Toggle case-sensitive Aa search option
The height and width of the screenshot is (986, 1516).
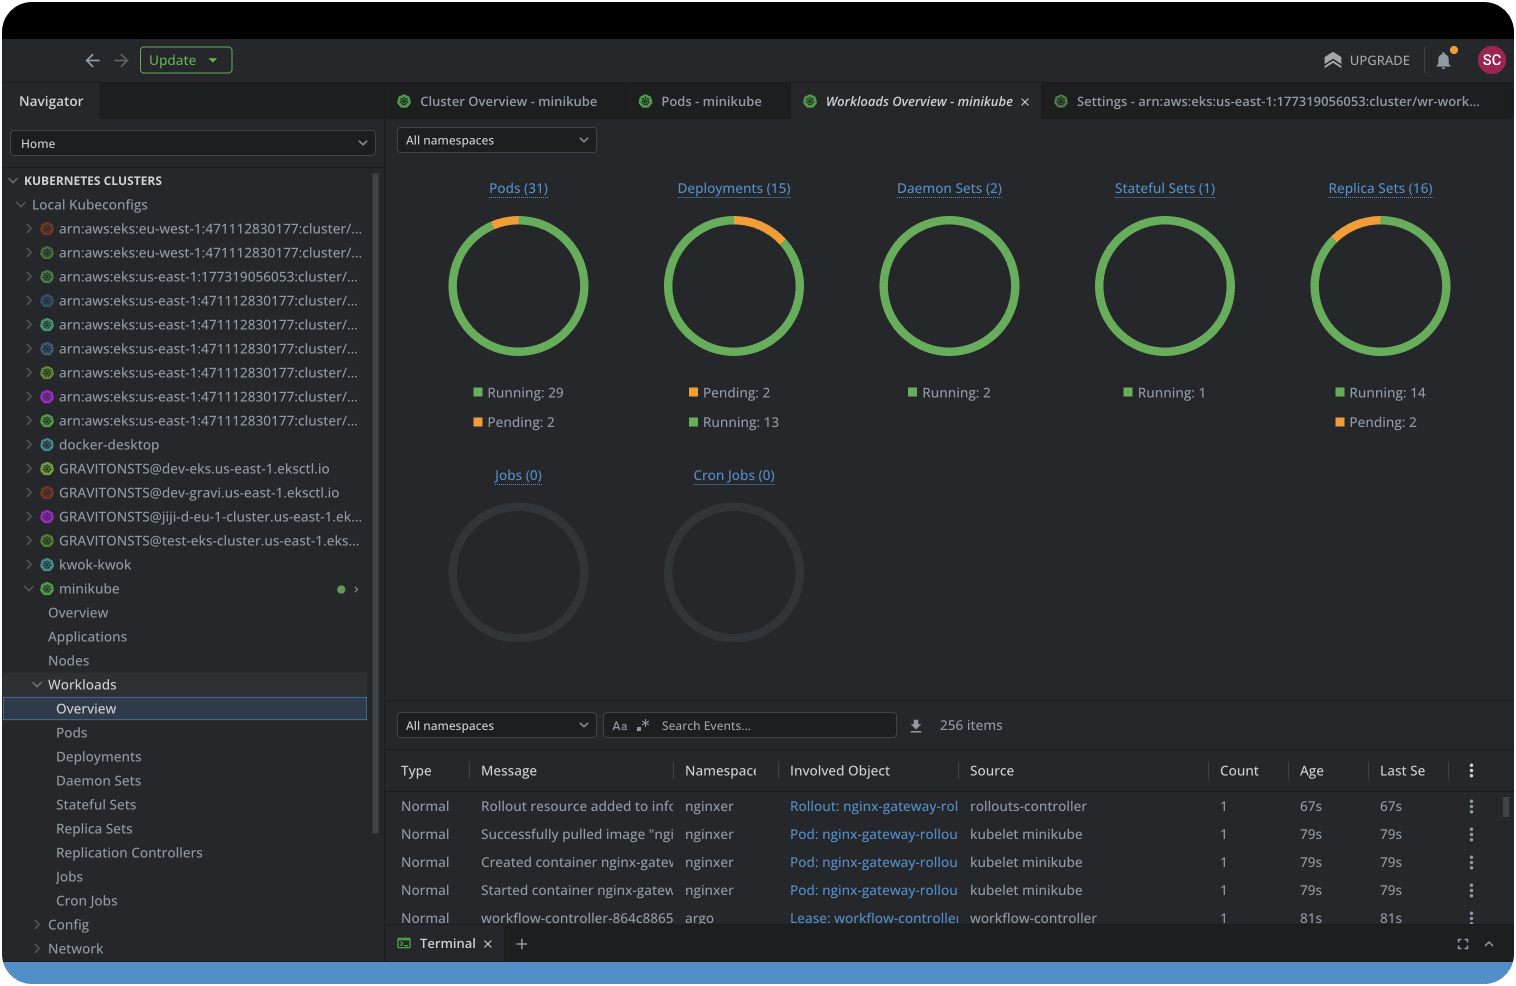(x=620, y=726)
